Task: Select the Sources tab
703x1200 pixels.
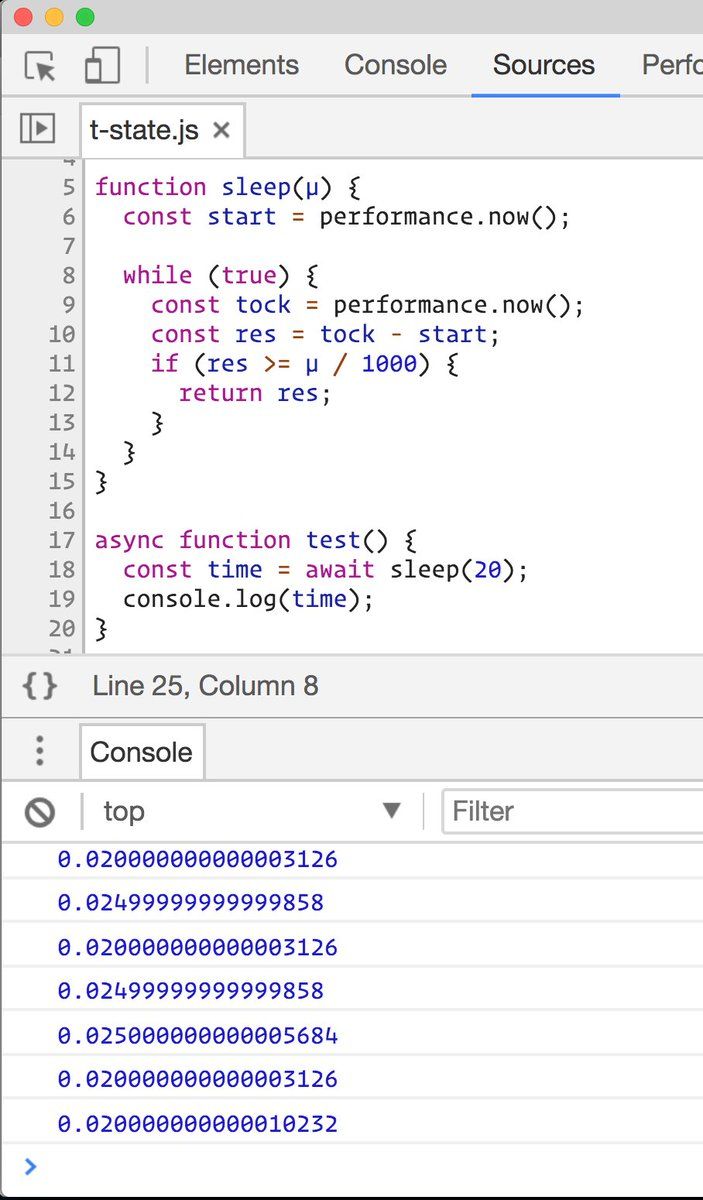Action: point(543,66)
